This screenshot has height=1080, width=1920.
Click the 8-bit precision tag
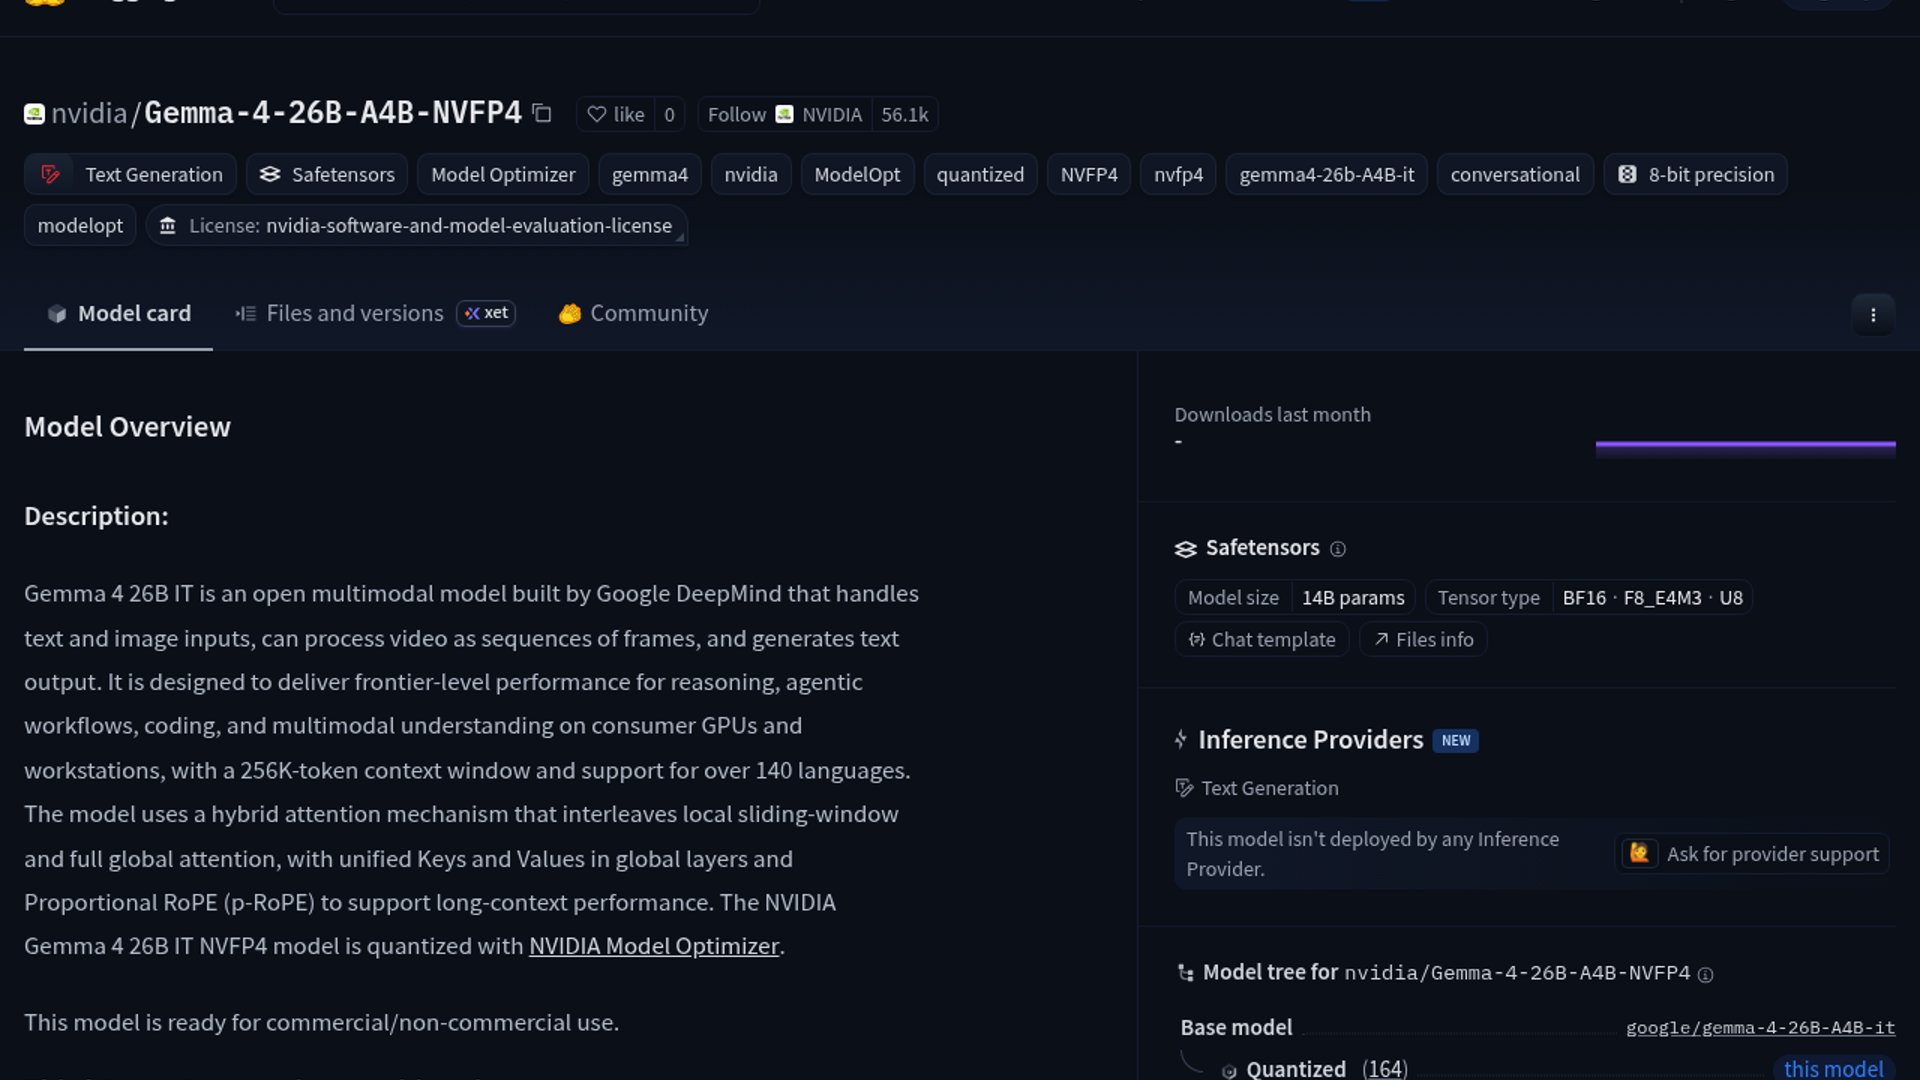click(x=1695, y=174)
